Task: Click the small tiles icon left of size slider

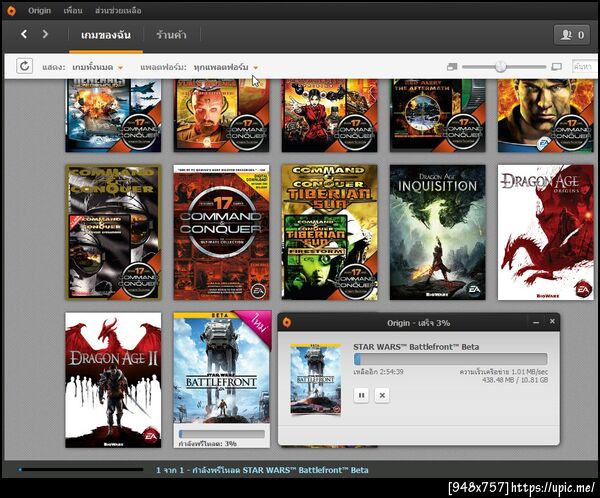Action: click(452, 67)
